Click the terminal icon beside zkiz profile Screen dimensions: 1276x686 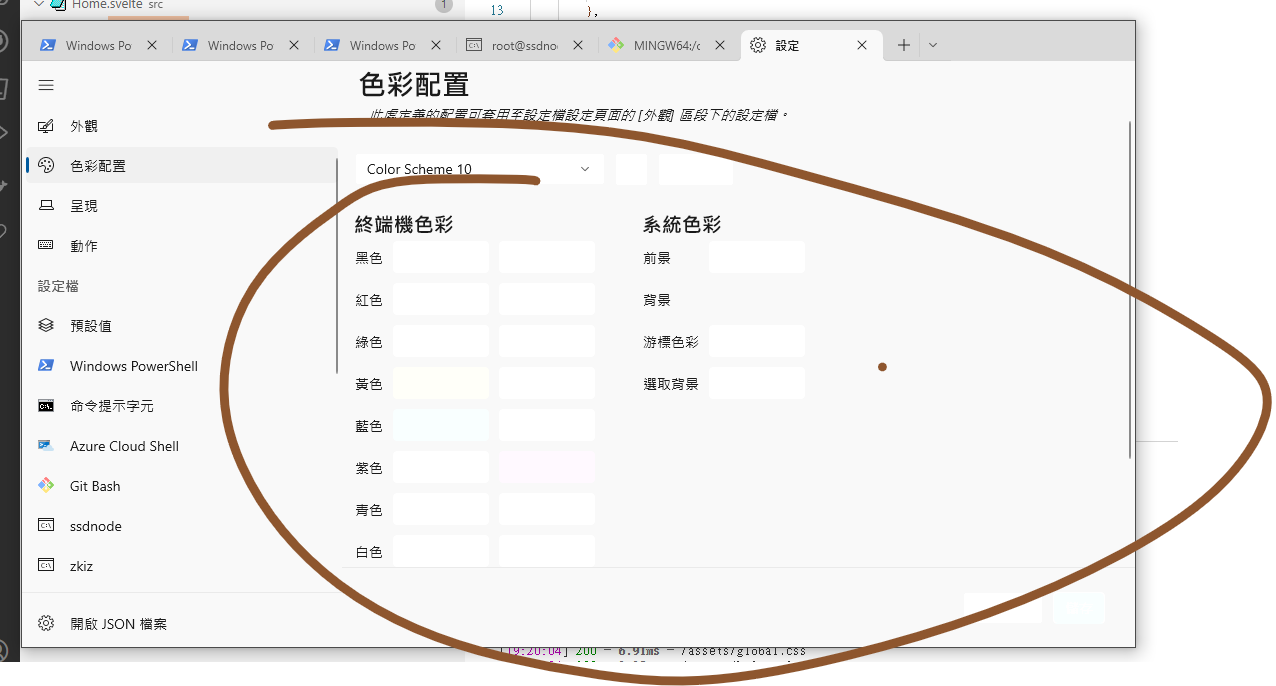coord(46,566)
